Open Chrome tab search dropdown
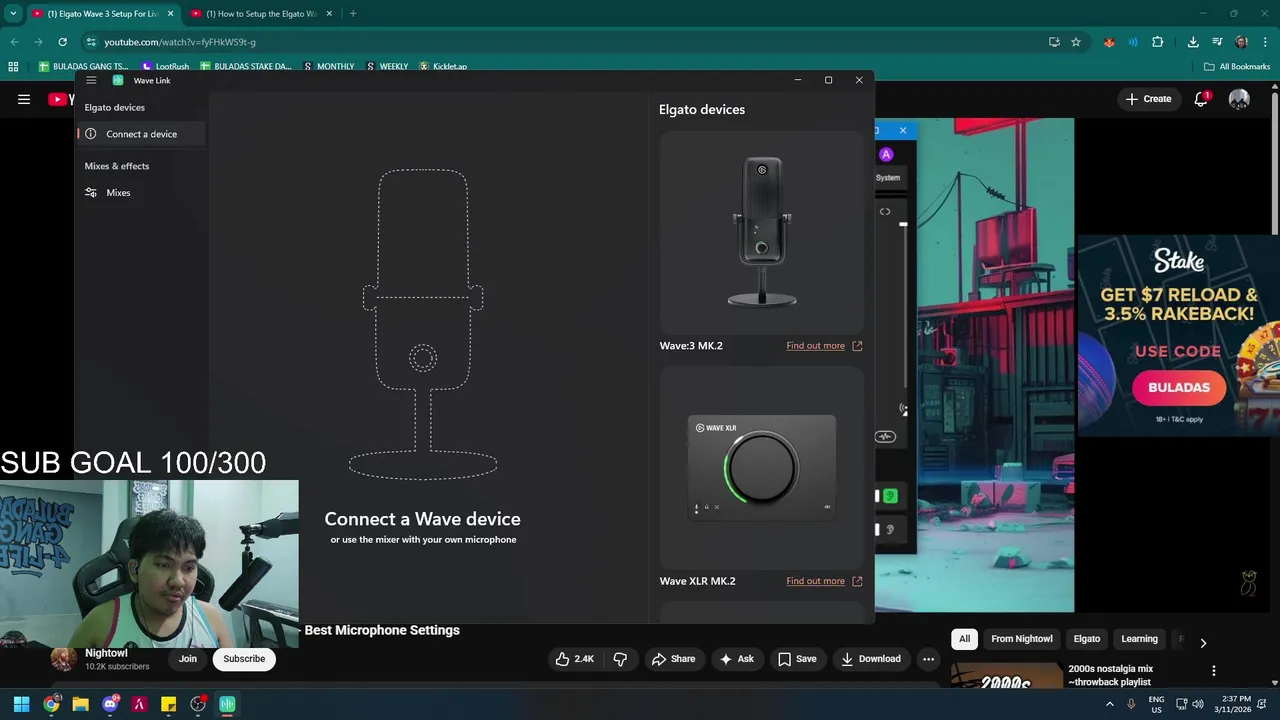This screenshot has width=1280, height=720. click(13, 14)
